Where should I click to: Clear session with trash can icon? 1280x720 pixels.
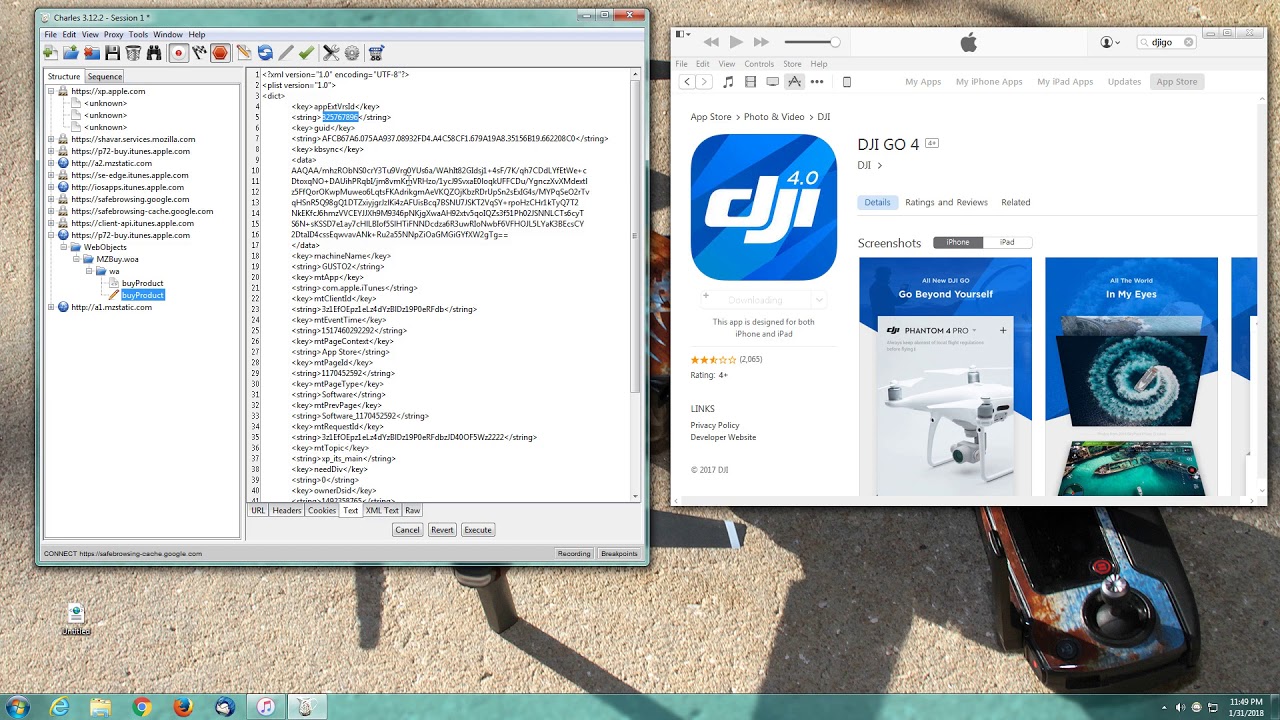pos(133,53)
